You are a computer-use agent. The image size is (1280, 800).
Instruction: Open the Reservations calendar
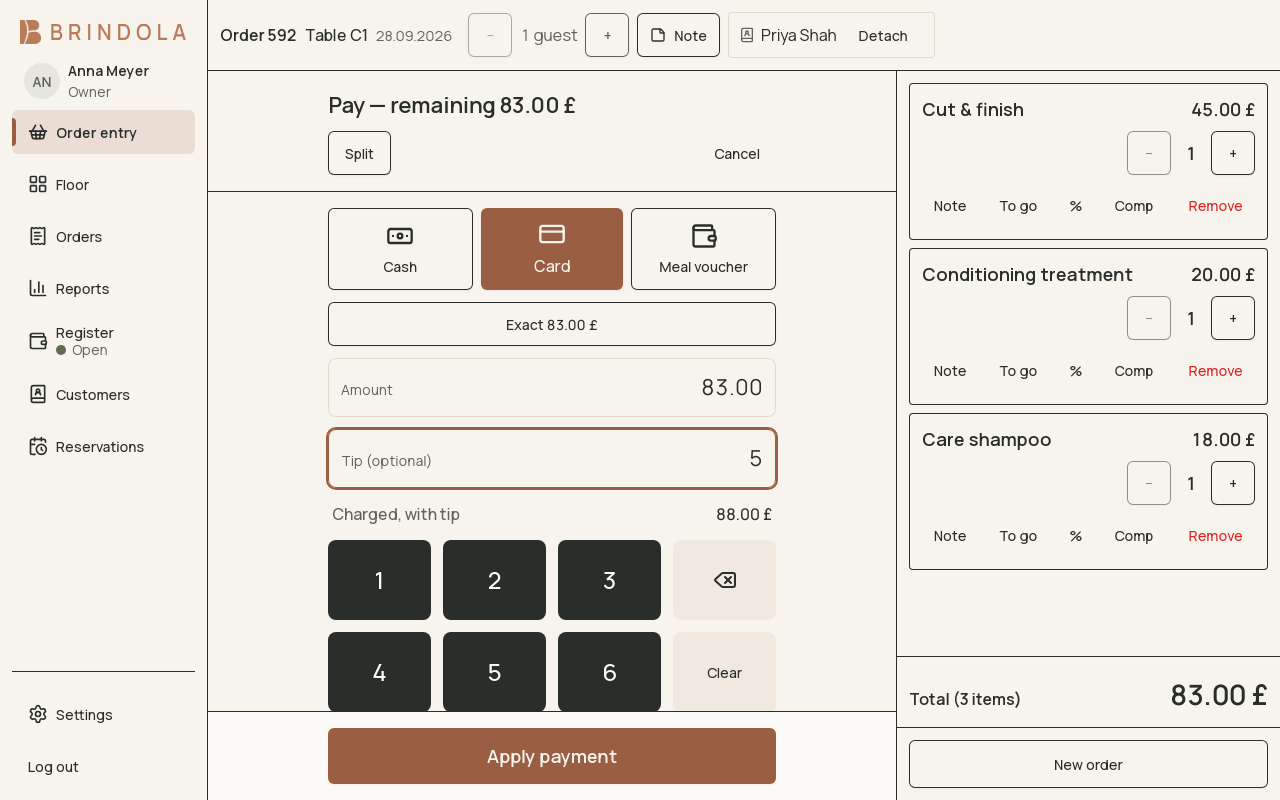103,446
